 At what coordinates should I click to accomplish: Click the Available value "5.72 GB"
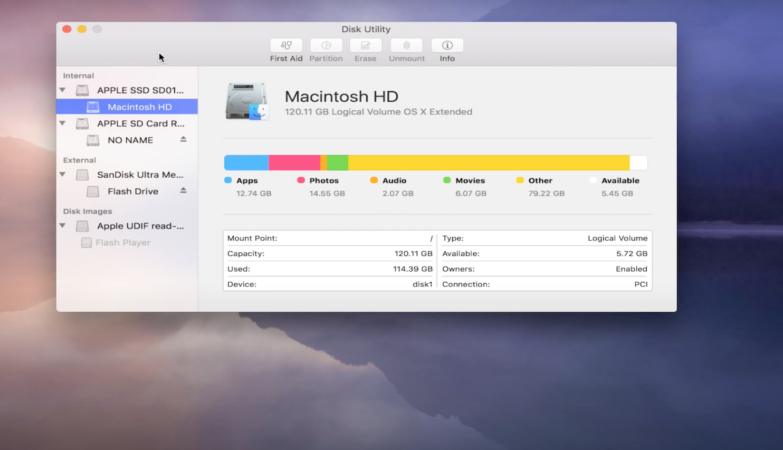(x=632, y=254)
